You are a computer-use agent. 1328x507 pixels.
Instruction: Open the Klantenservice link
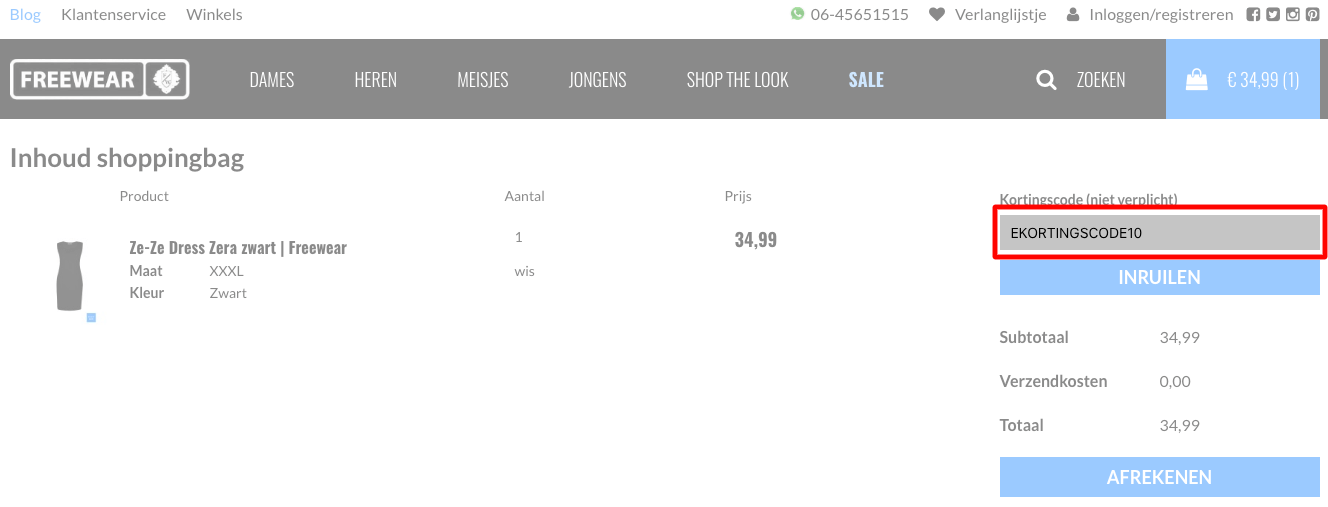[x=113, y=14]
